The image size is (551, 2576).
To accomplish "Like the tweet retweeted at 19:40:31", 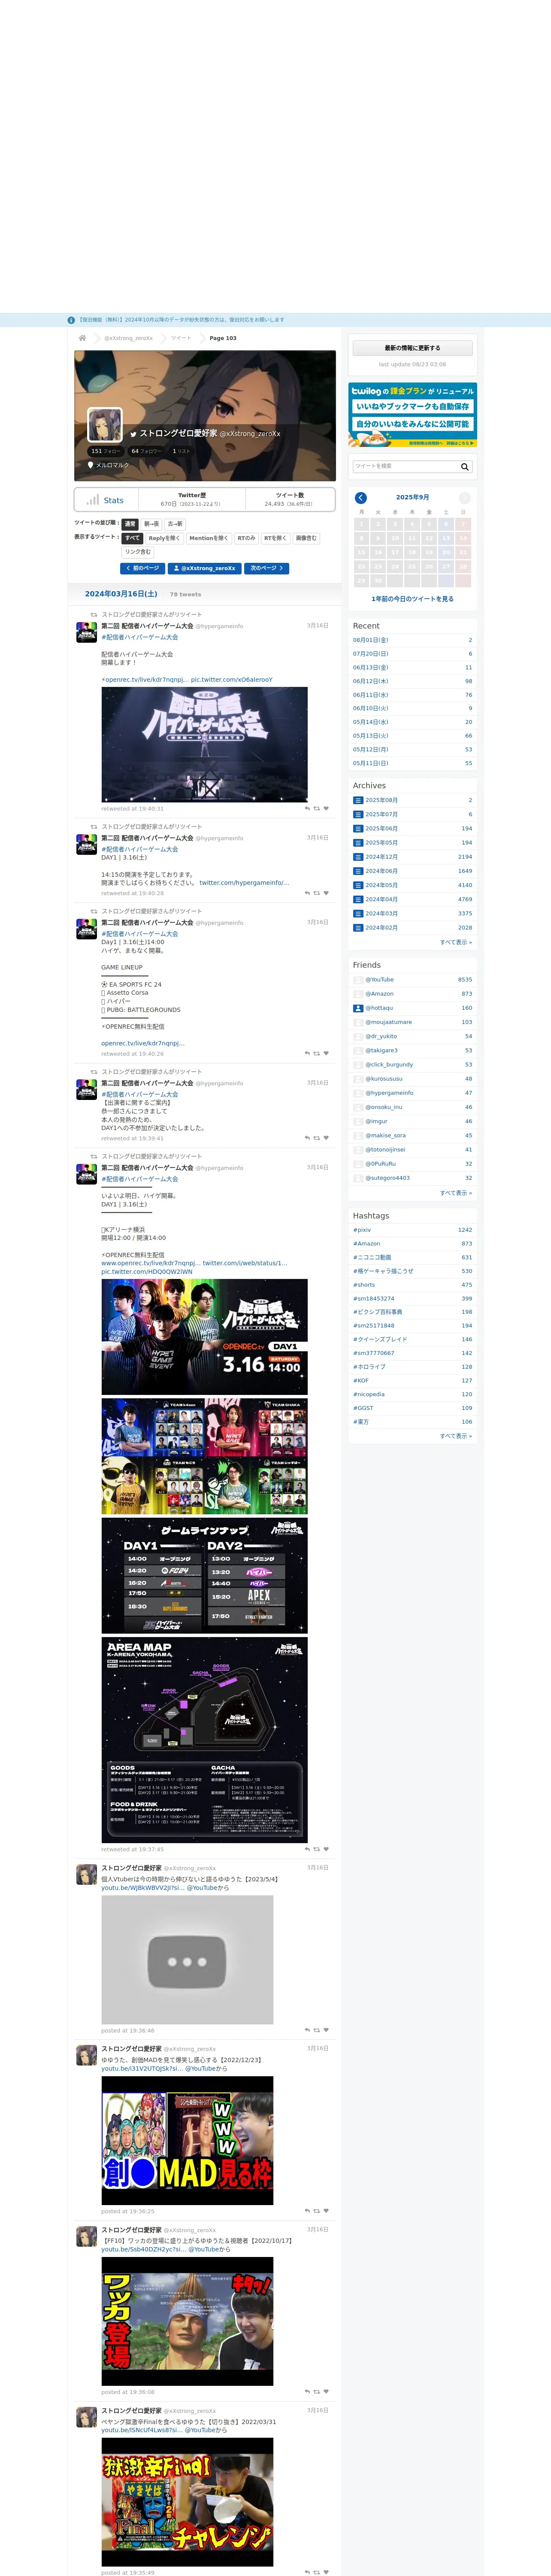I will tap(326, 809).
